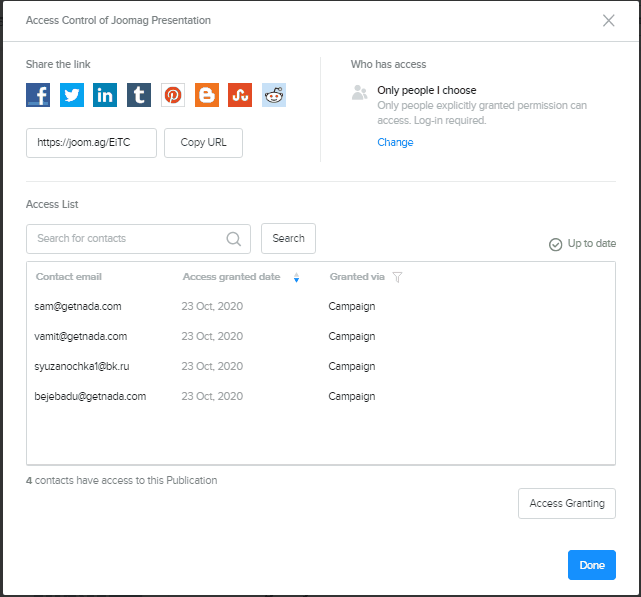The height and width of the screenshot is (597, 641).
Task: Close the Access Control dialog
Action: [608, 20]
